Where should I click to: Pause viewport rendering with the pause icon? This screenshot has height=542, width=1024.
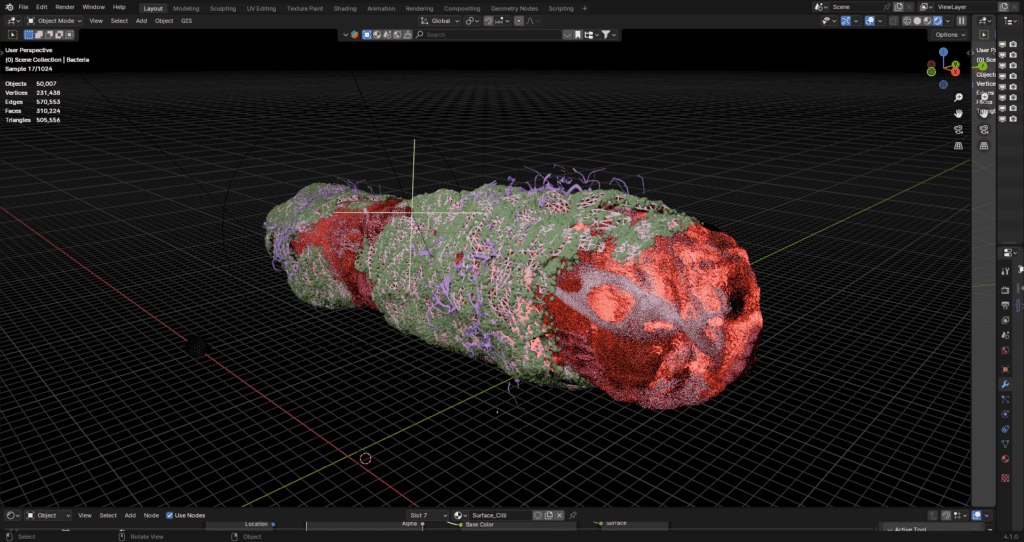962,20
